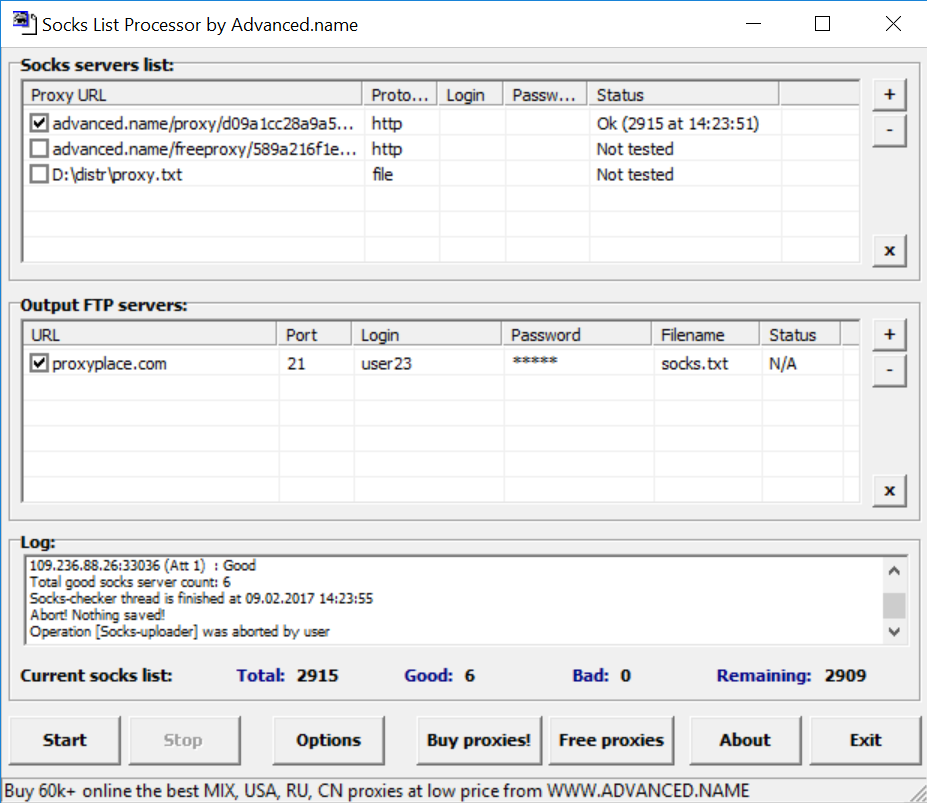Click the FTP Login column header

pyautogui.click(x=427, y=335)
